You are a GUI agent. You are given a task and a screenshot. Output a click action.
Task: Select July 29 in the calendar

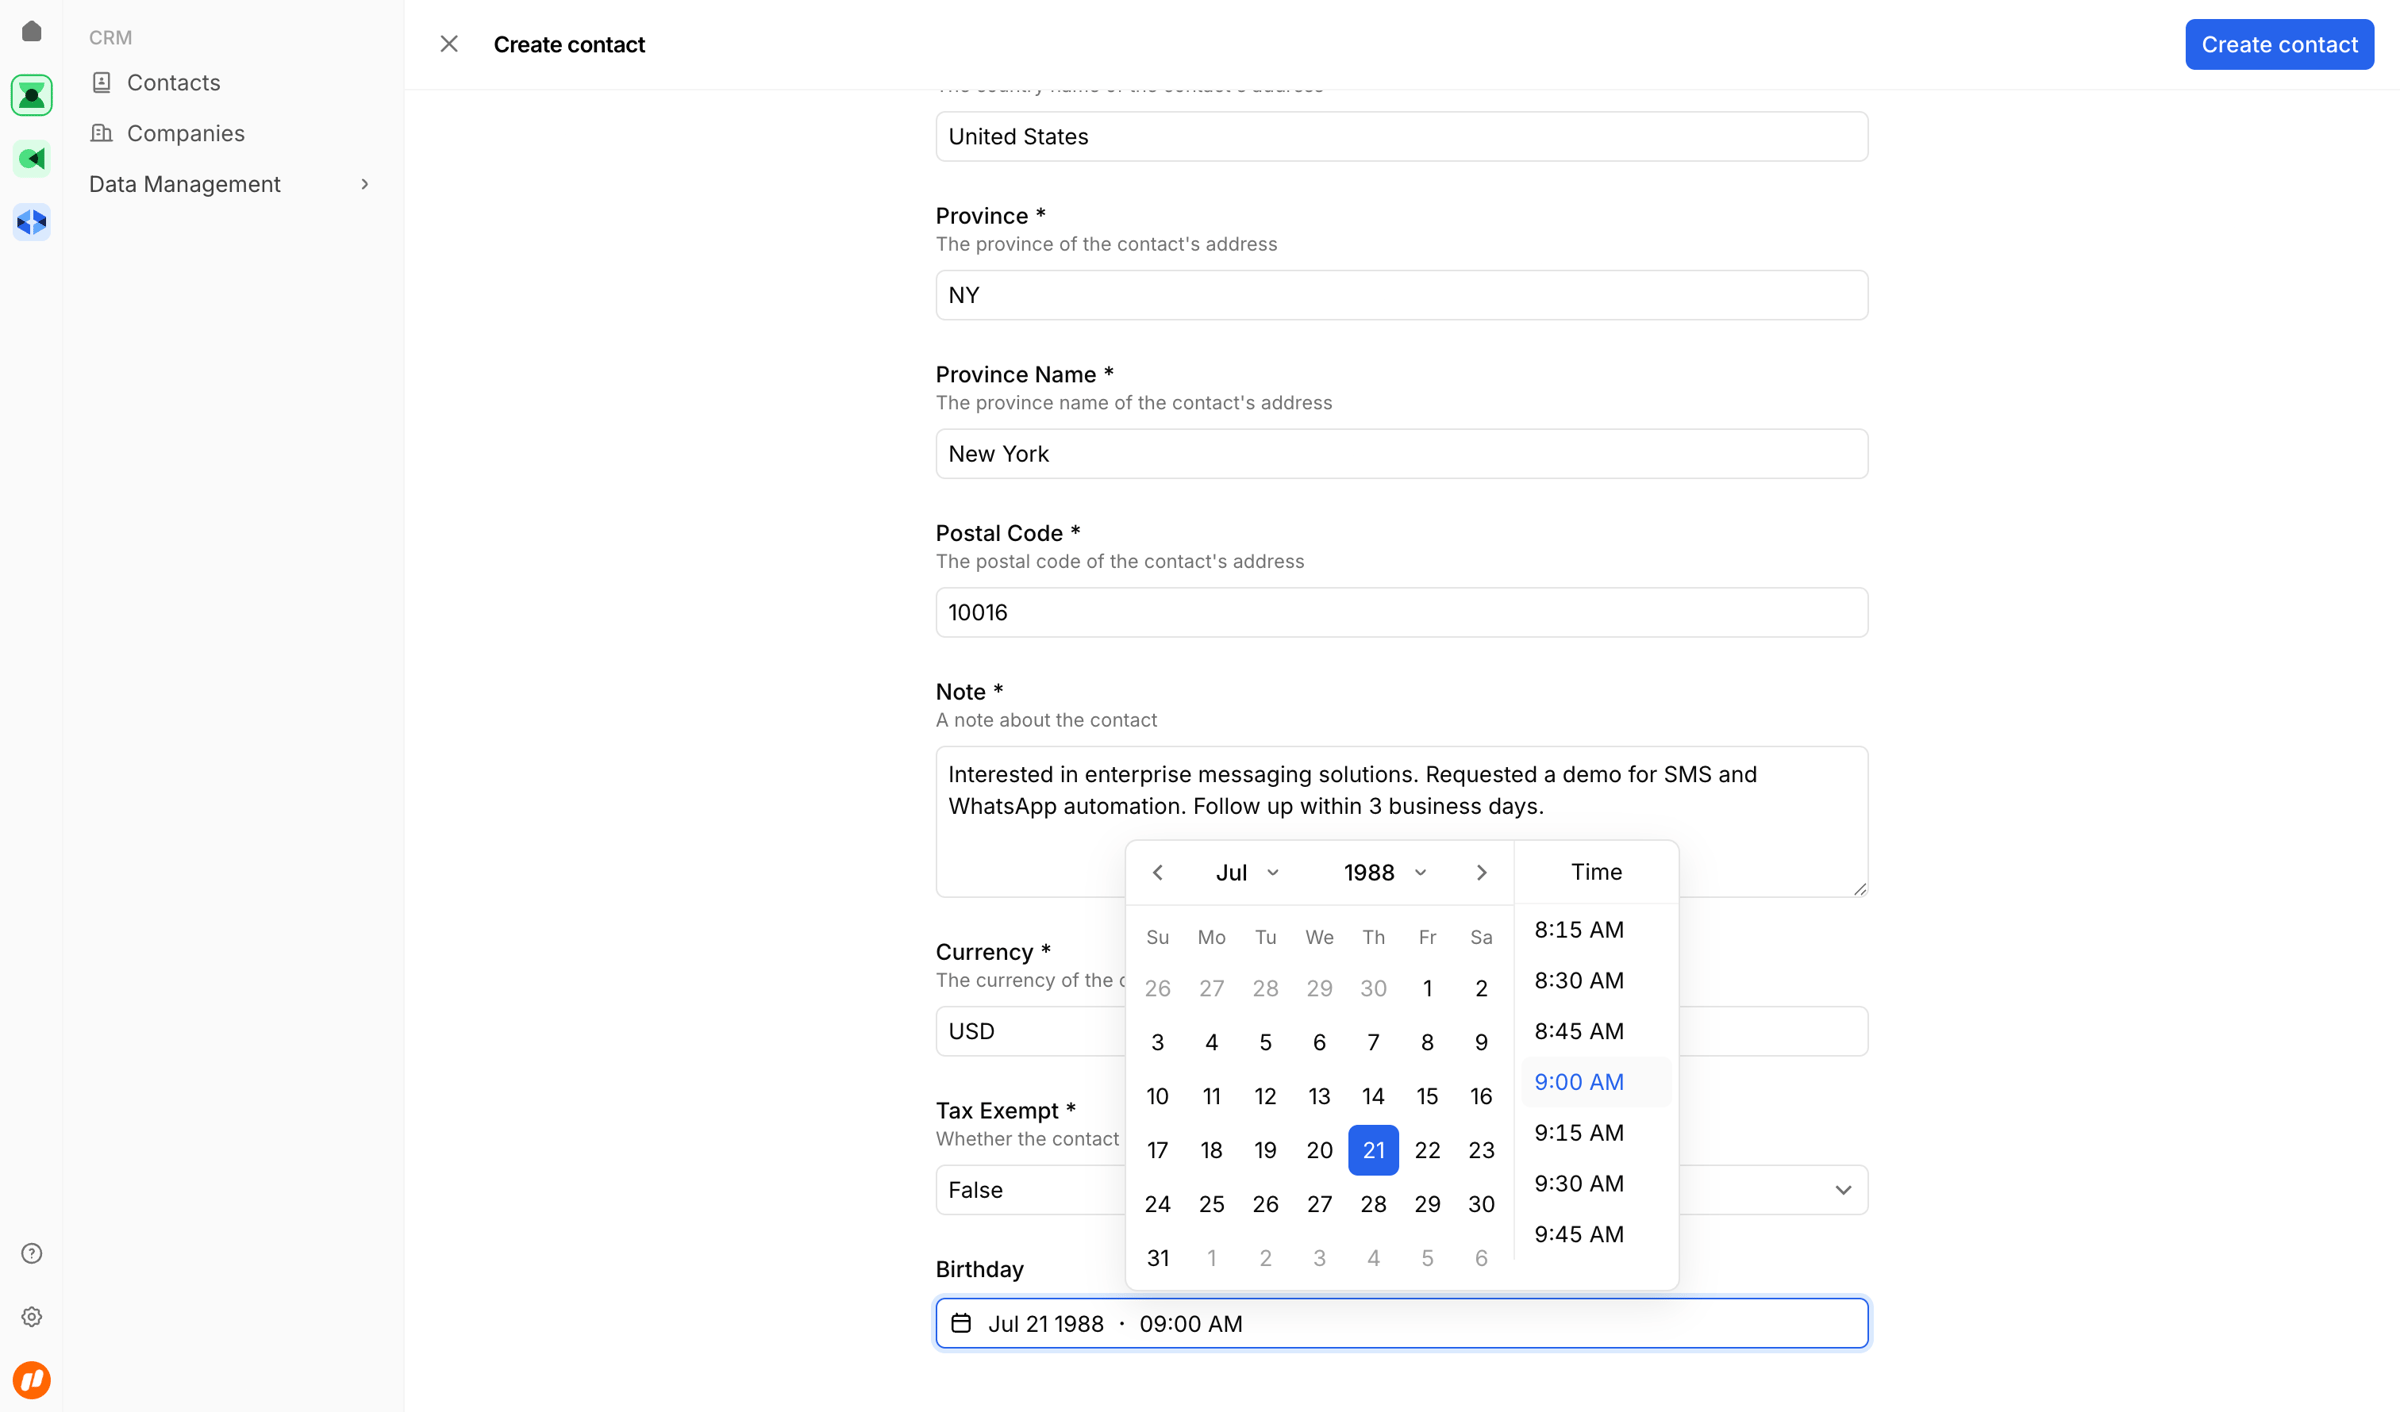tap(1427, 1204)
